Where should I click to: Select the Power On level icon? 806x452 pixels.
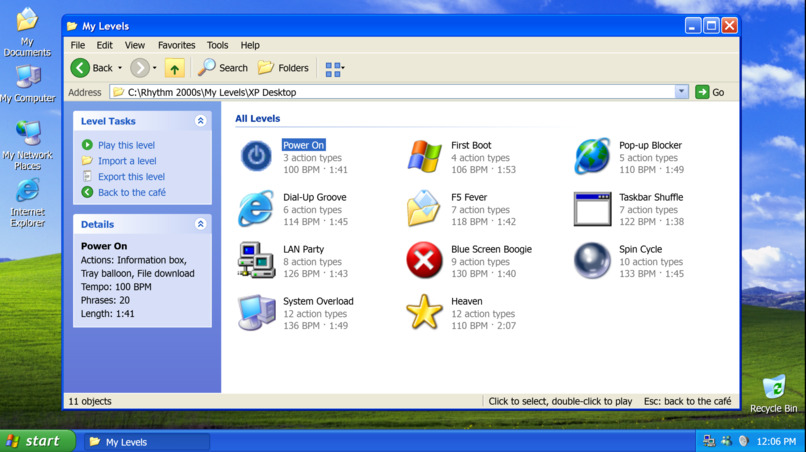[256, 156]
